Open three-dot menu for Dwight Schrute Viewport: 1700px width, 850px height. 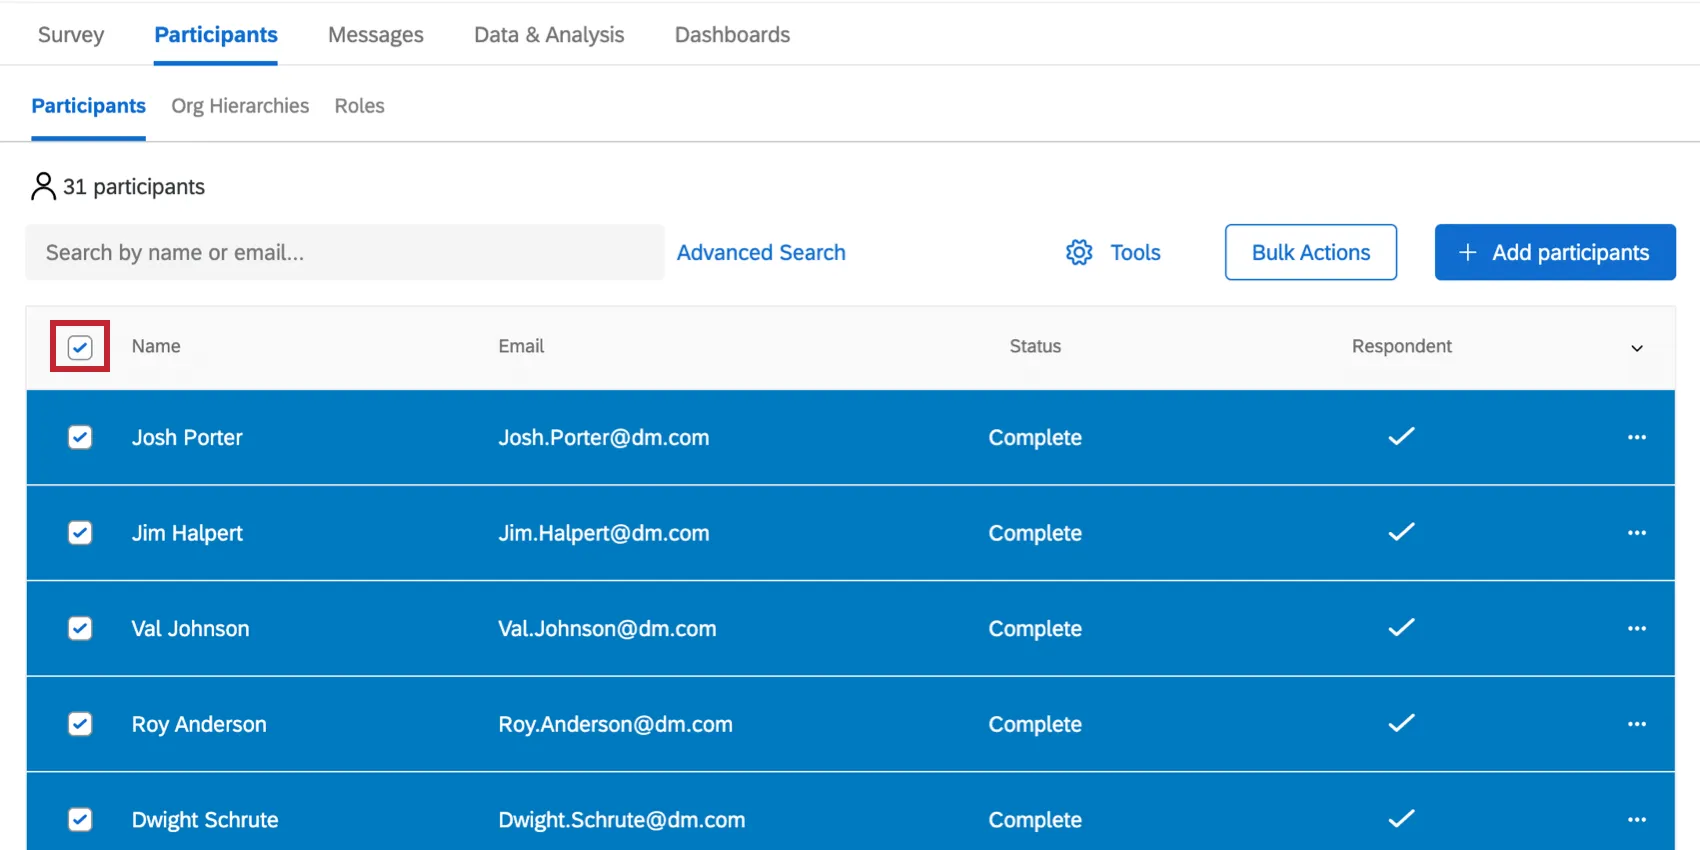[1636, 819]
